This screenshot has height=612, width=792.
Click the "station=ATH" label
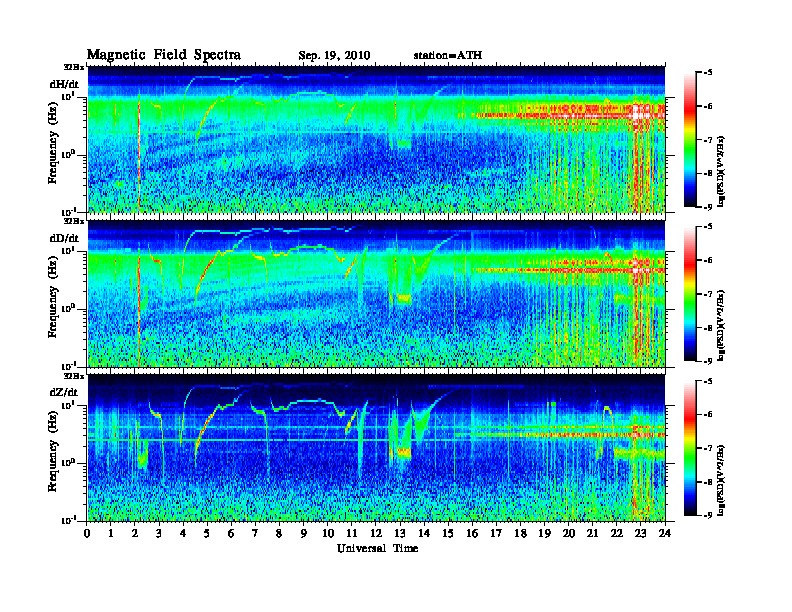[448, 56]
